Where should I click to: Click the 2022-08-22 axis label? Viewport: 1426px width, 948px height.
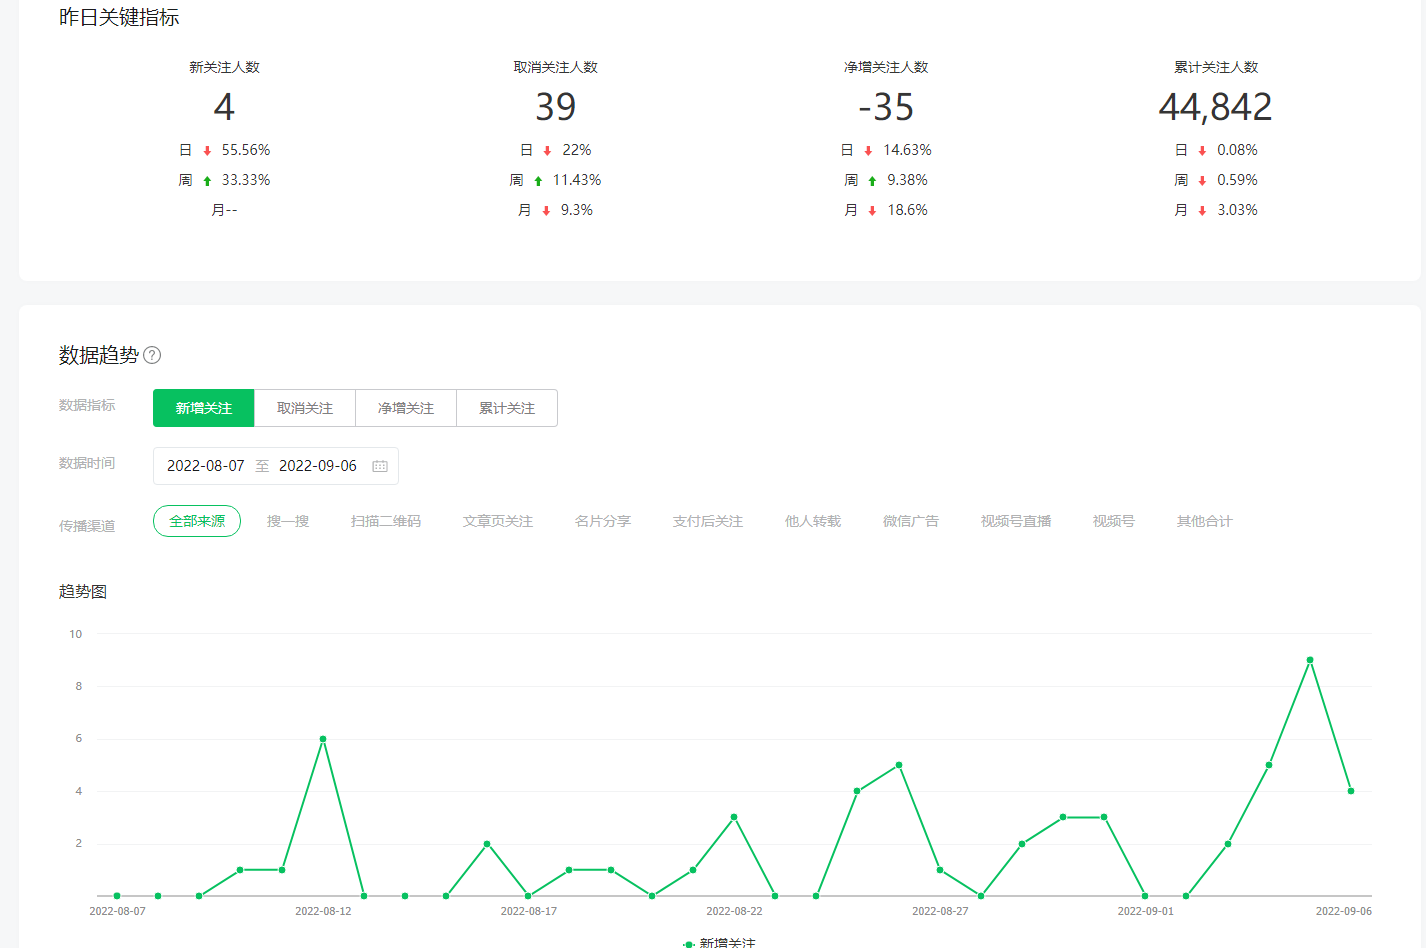tap(734, 911)
